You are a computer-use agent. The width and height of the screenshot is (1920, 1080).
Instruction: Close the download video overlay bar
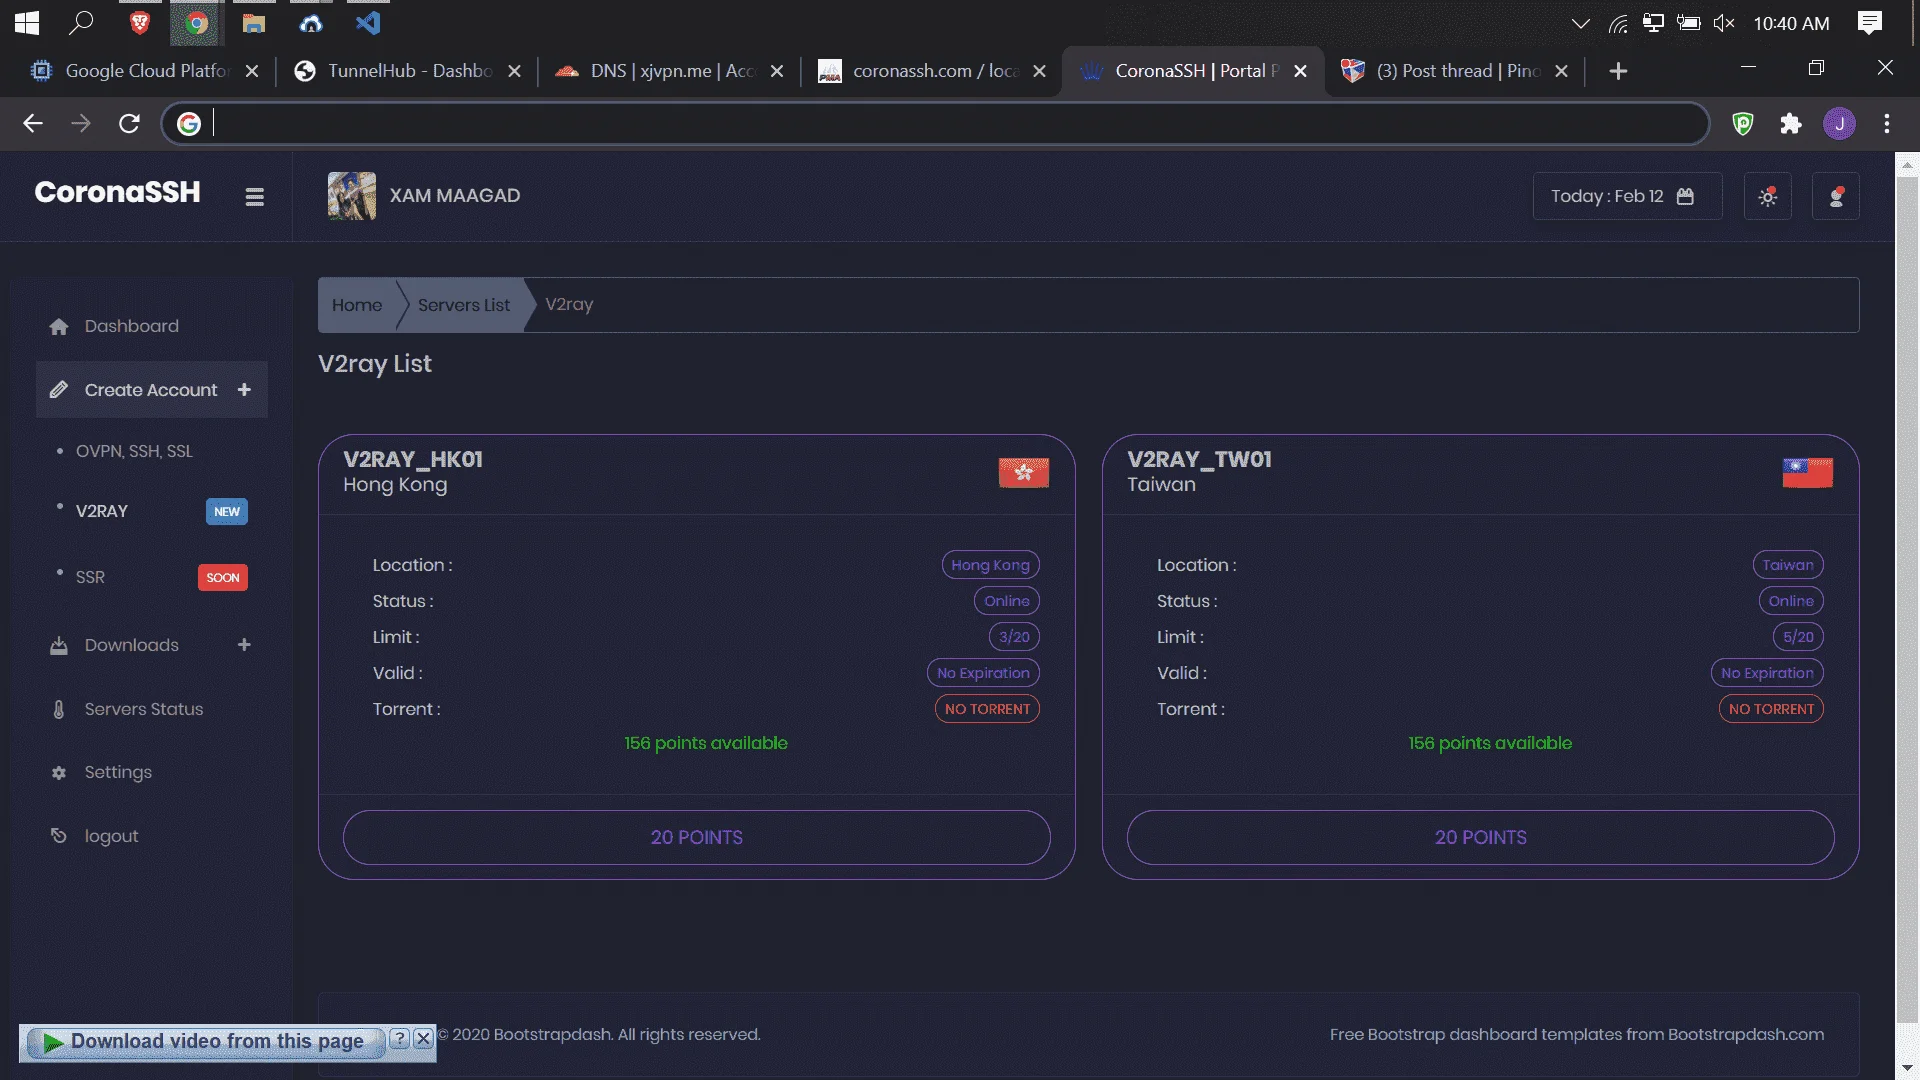423,1038
